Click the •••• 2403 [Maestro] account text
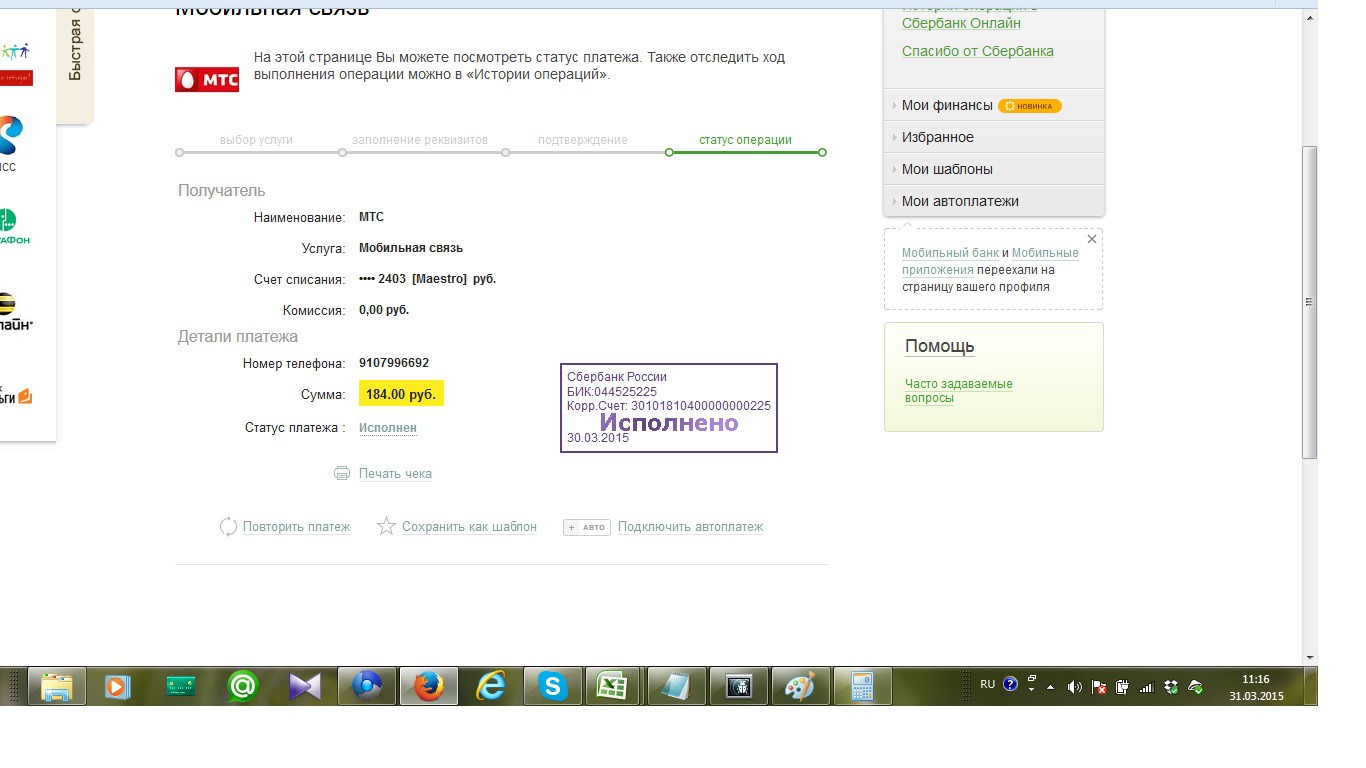1366x768 pixels. (427, 279)
